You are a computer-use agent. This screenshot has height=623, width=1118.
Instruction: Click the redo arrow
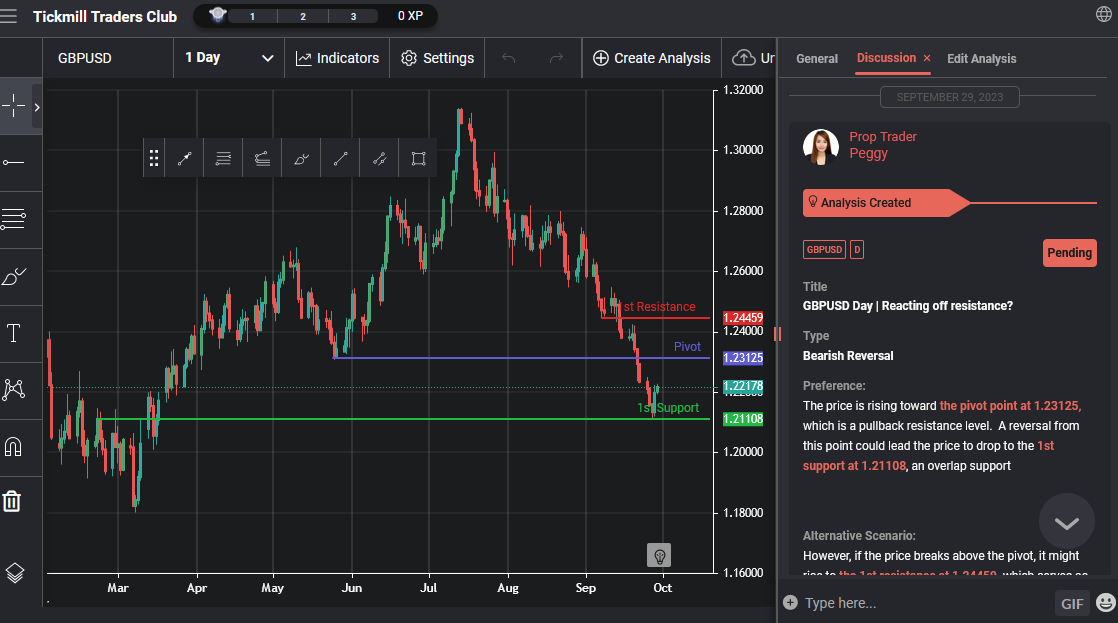(556, 58)
